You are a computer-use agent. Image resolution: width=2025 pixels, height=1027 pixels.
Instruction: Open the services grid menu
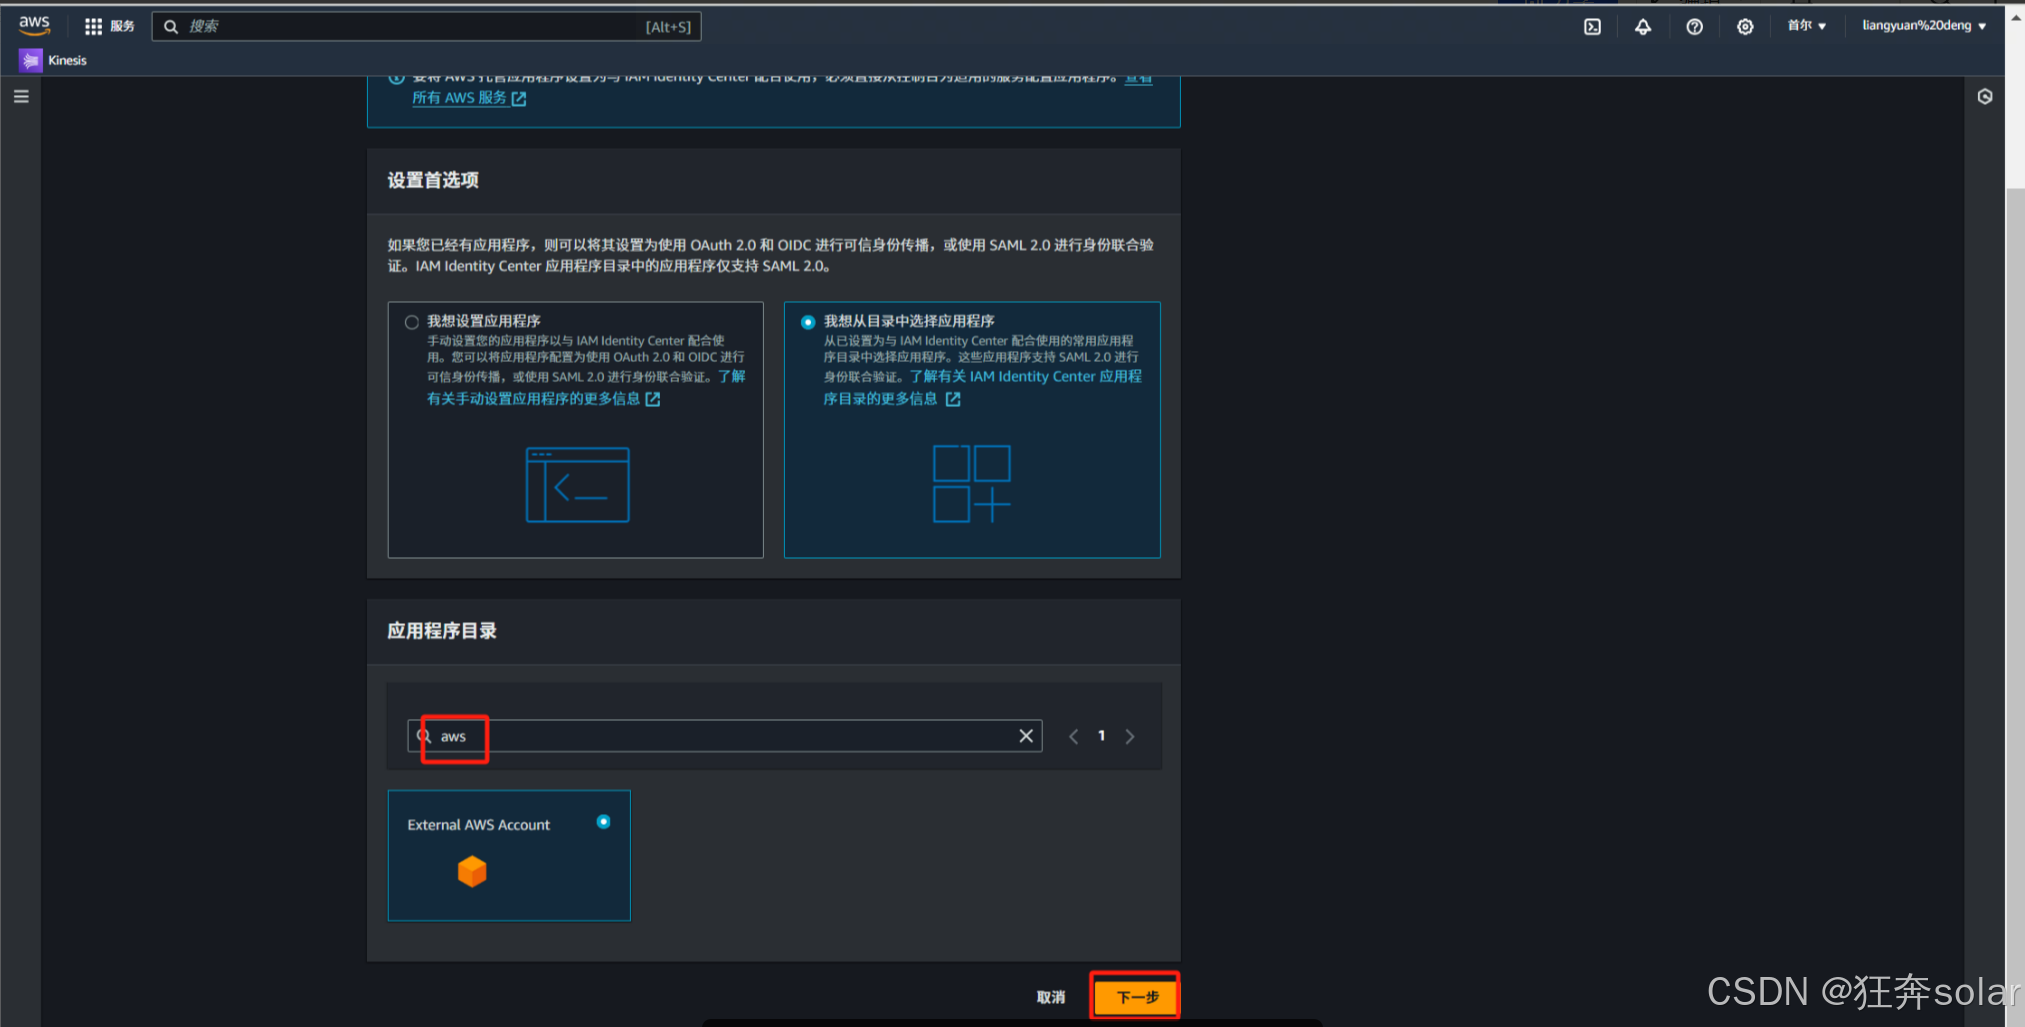(x=109, y=26)
